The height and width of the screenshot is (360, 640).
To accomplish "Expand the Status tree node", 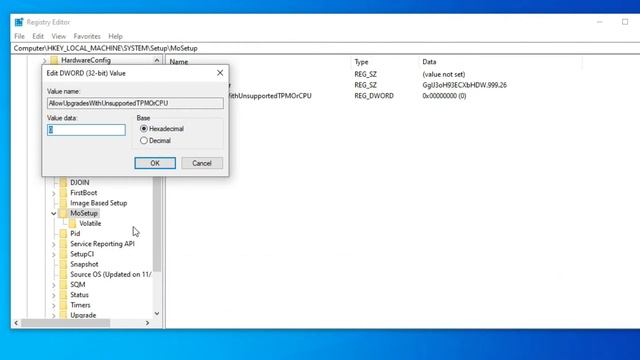I will coord(53,295).
